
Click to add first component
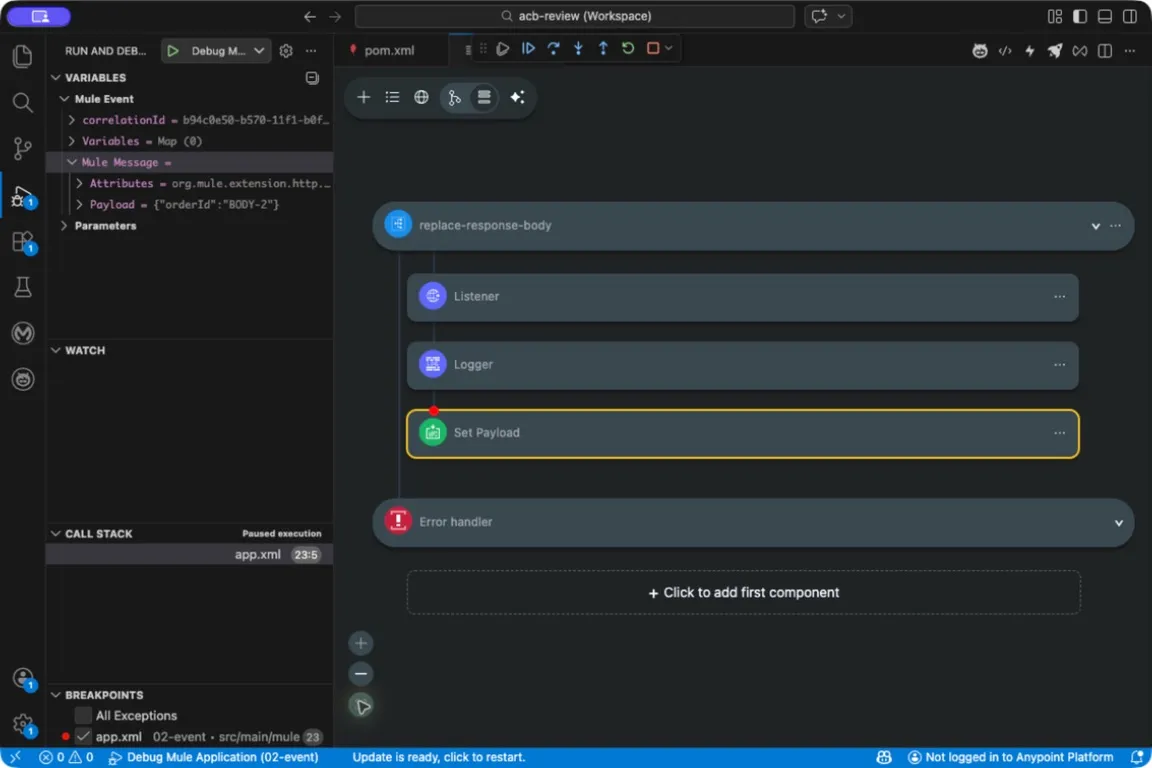click(x=744, y=592)
